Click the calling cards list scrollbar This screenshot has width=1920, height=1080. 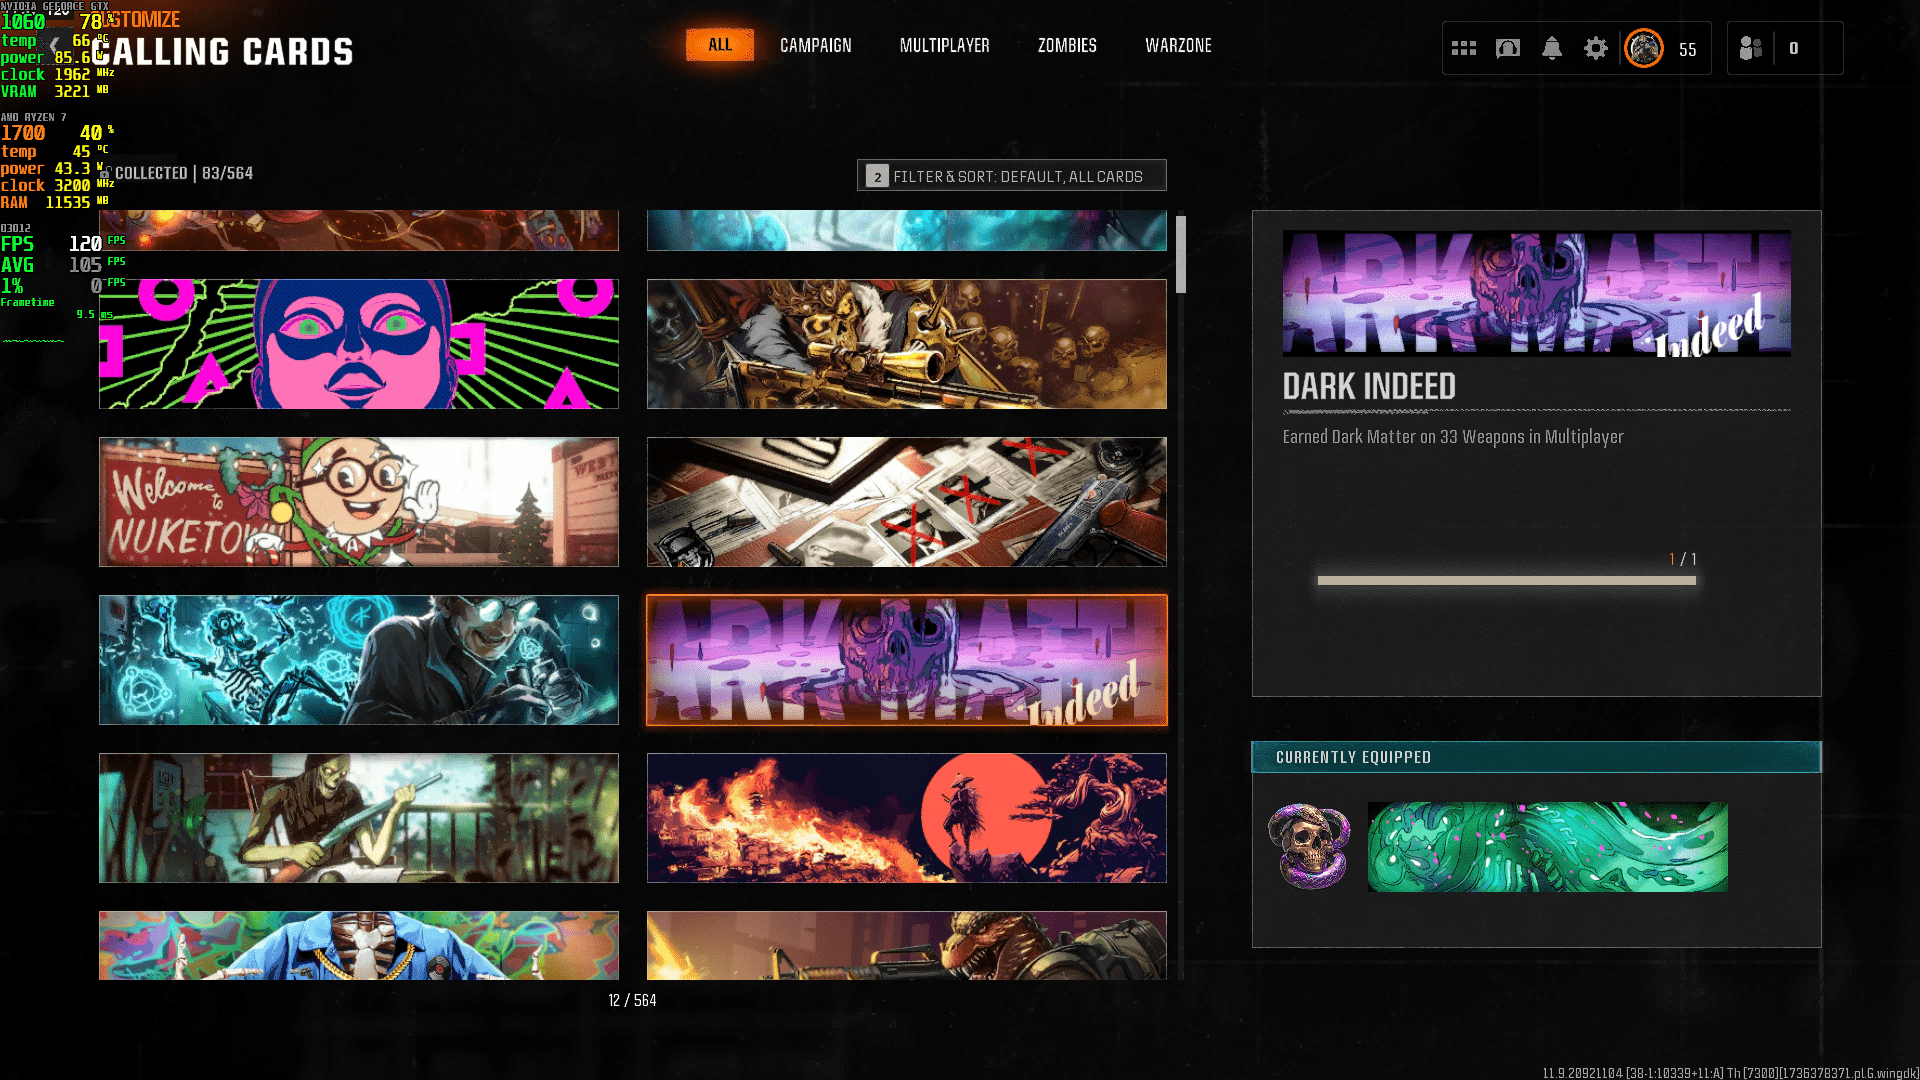tap(1181, 255)
